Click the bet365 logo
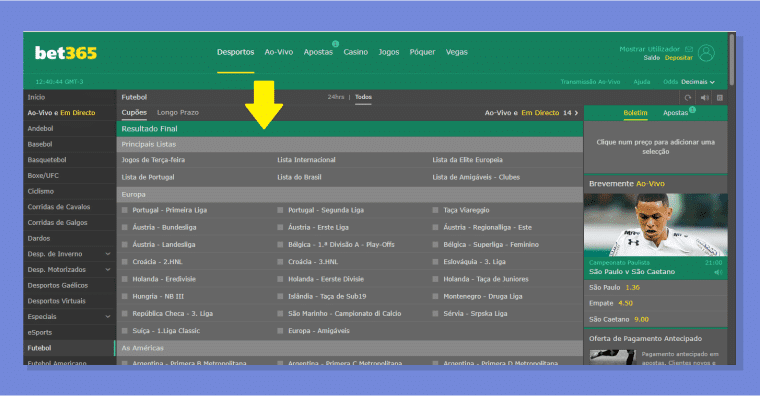The height and width of the screenshot is (396, 760). point(66,53)
